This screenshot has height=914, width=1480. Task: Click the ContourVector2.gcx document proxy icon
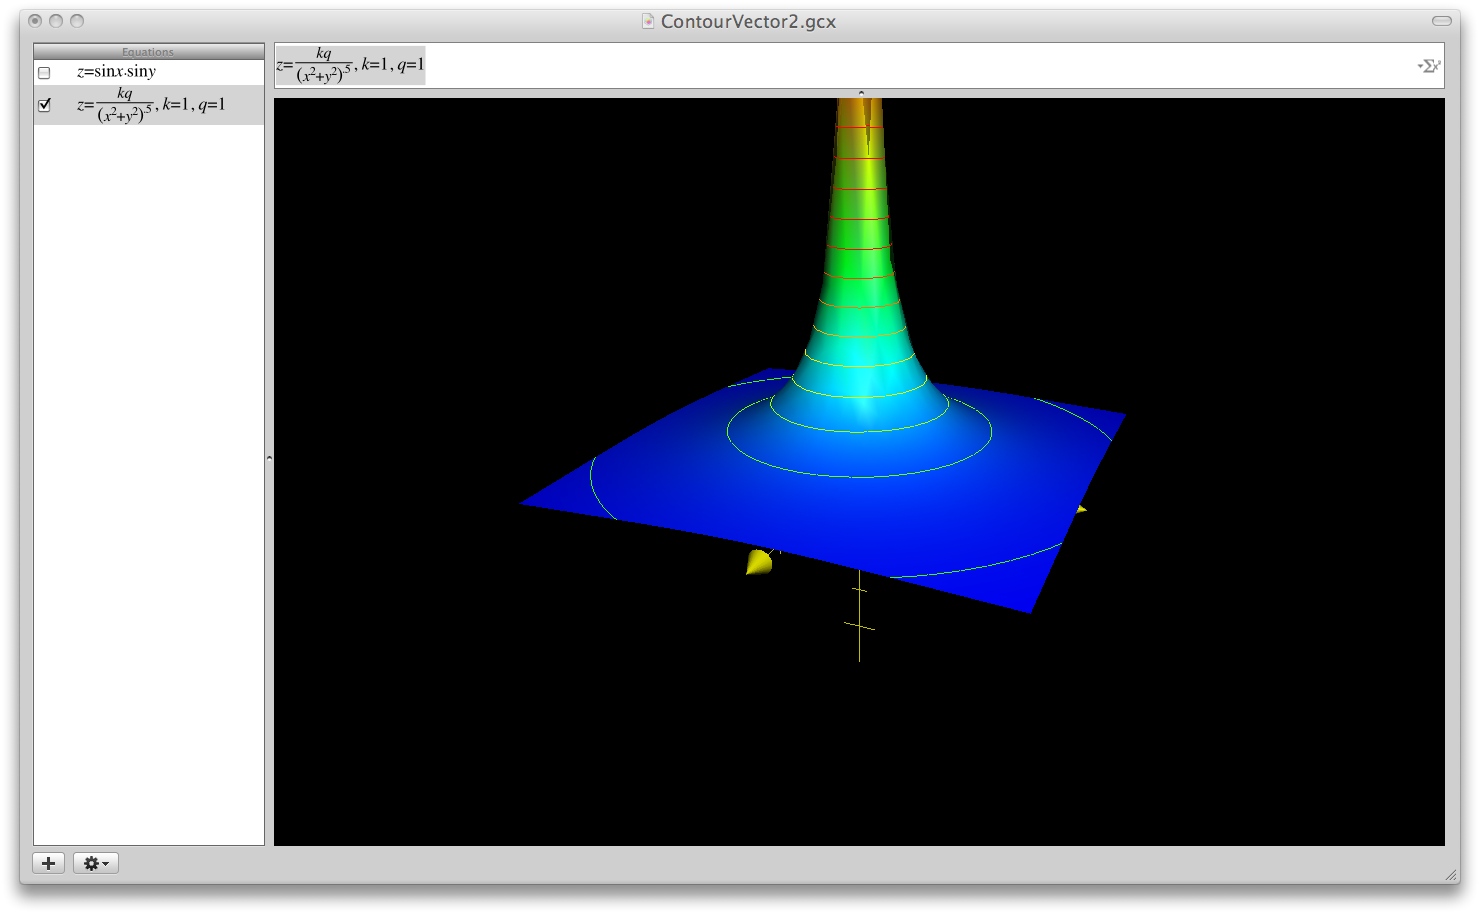coord(645,20)
